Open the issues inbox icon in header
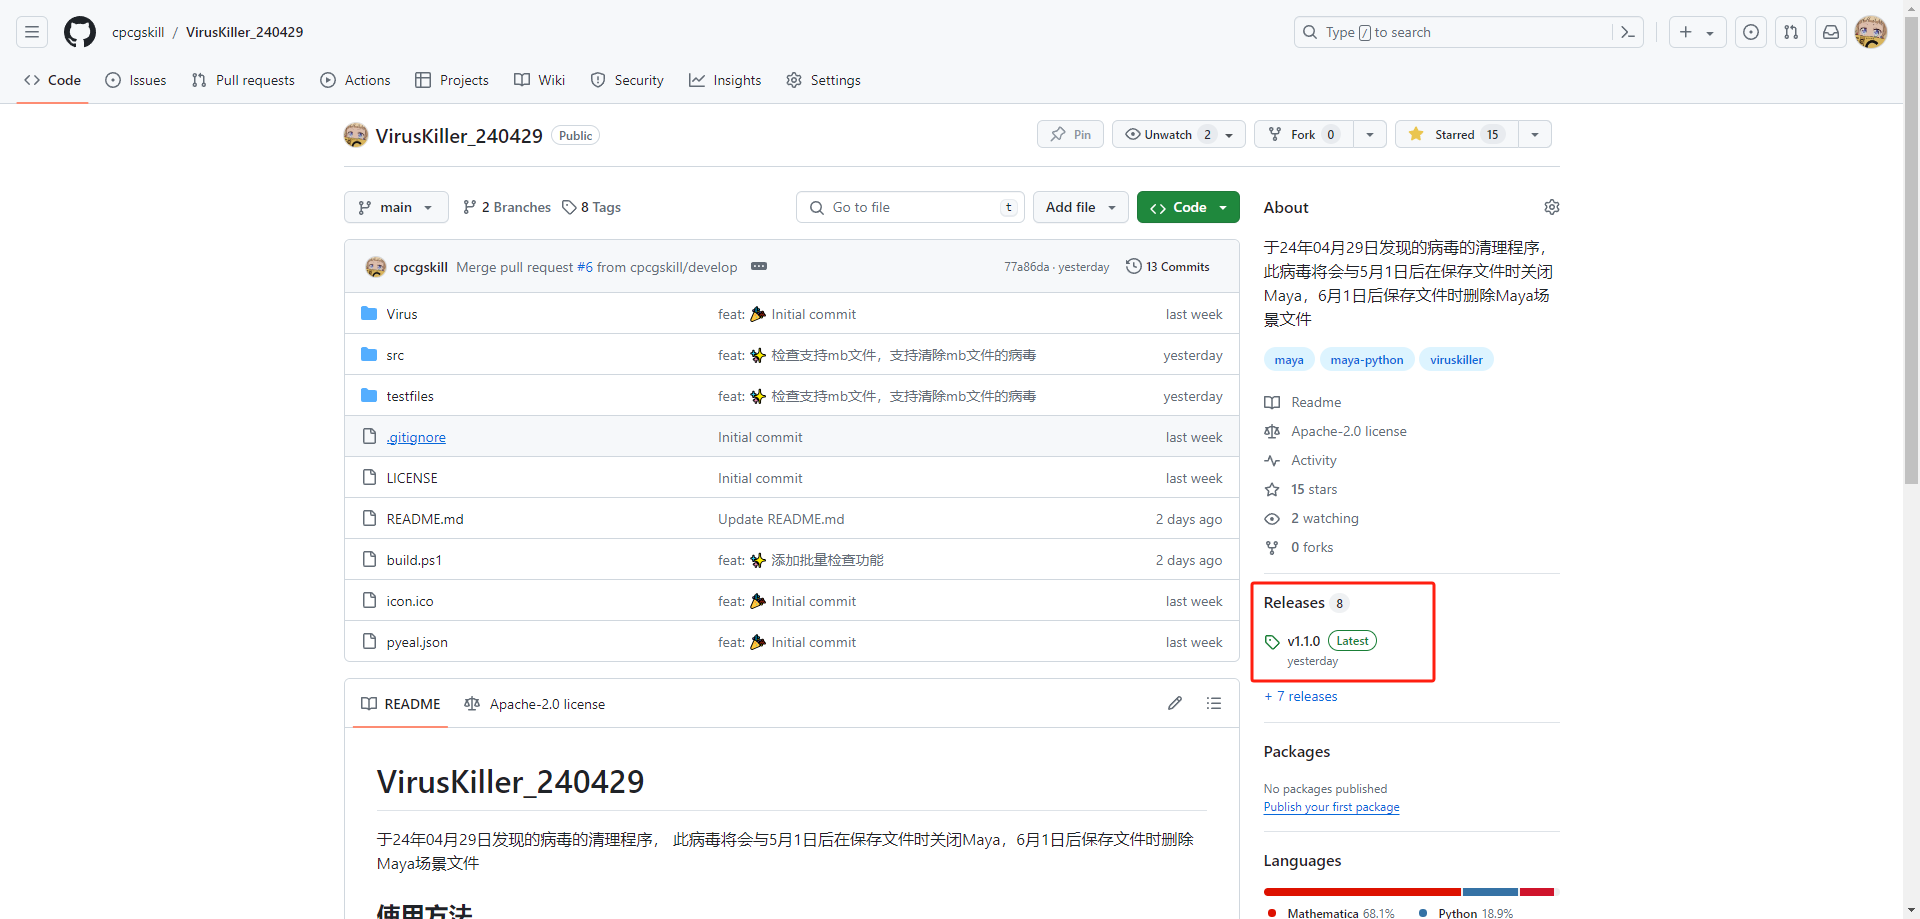The height and width of the screenshot is (919, 1920). (1751, 32)
